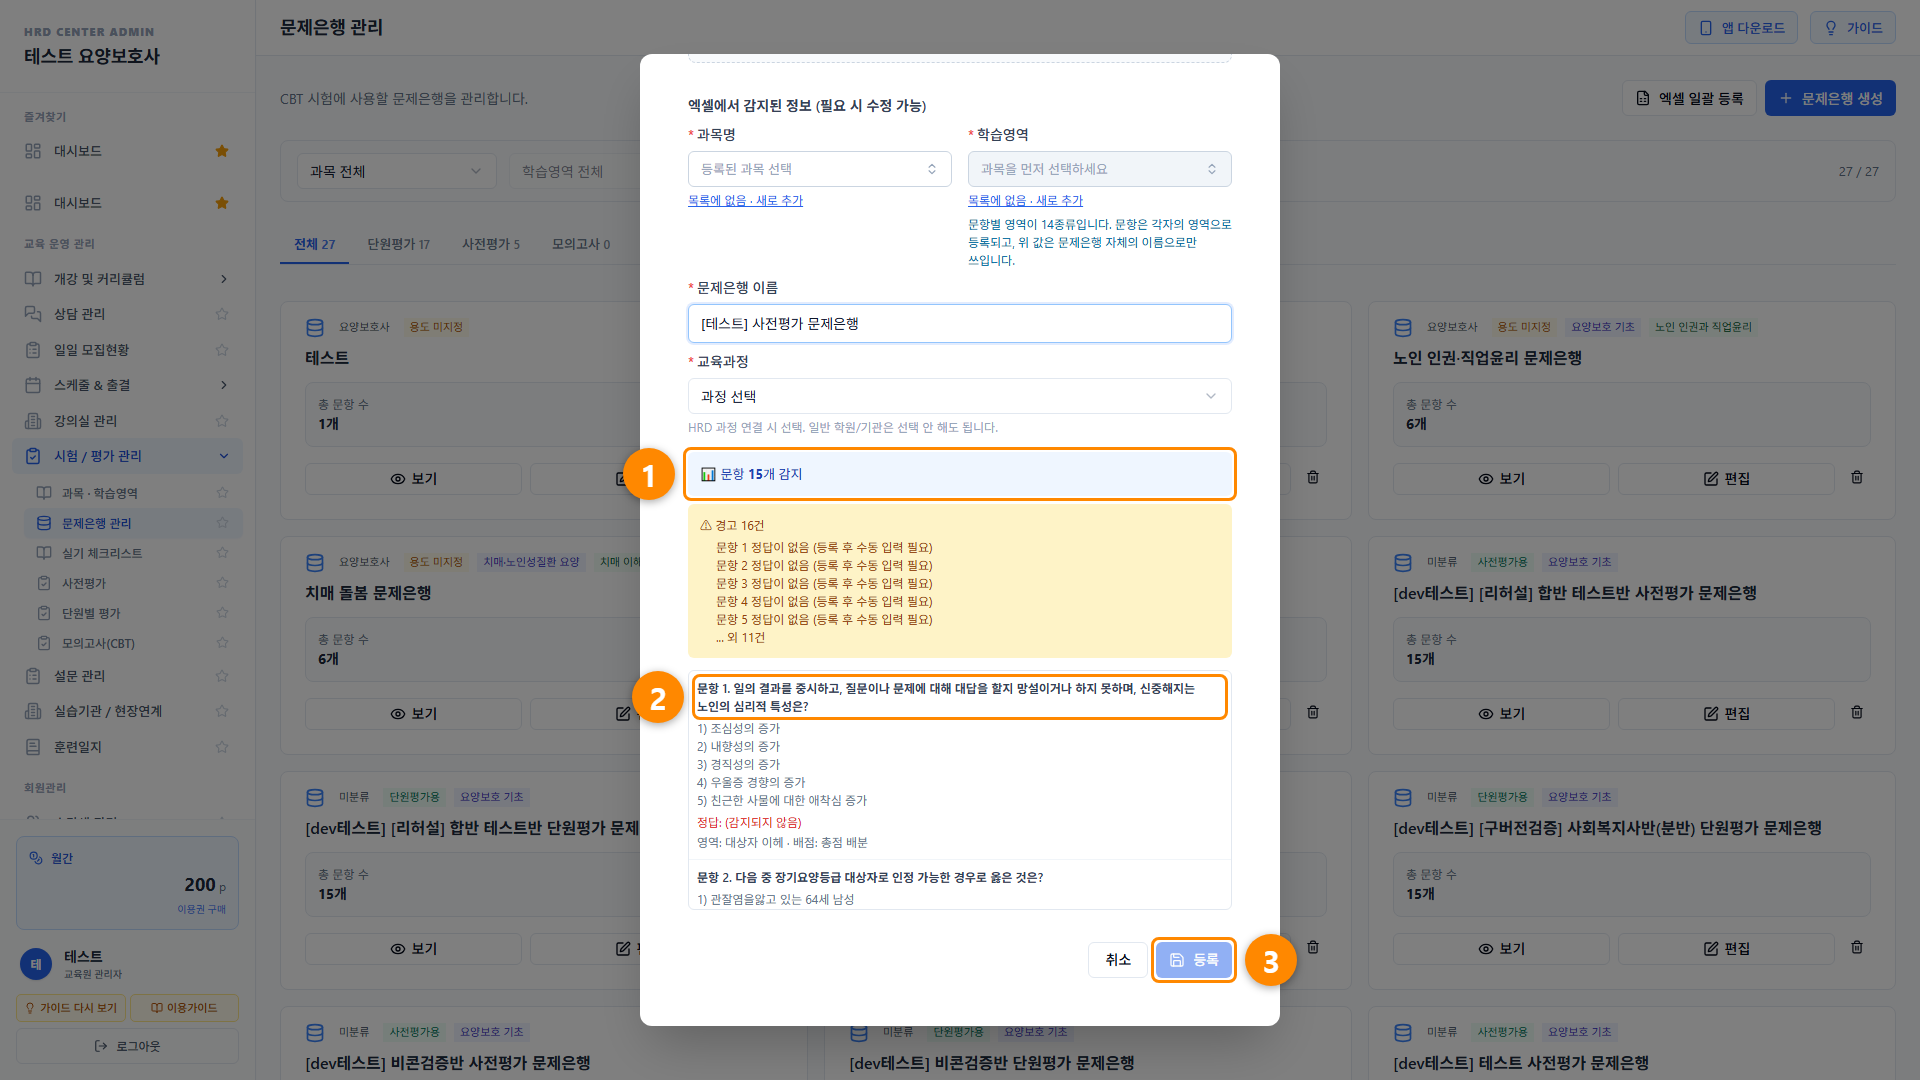Switch to the 단원평가 17 tab
The width and height of the screenshot is (1920, 1080).
point(398,244)
